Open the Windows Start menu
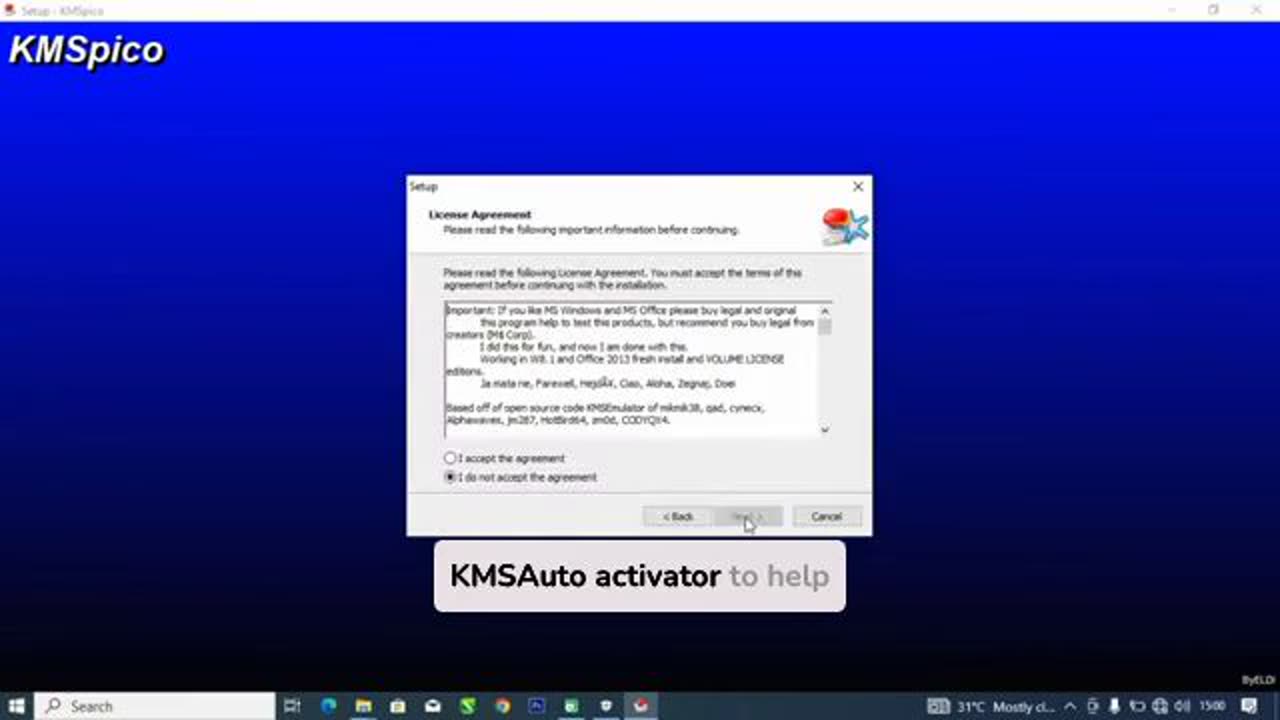 coord(16,706)
